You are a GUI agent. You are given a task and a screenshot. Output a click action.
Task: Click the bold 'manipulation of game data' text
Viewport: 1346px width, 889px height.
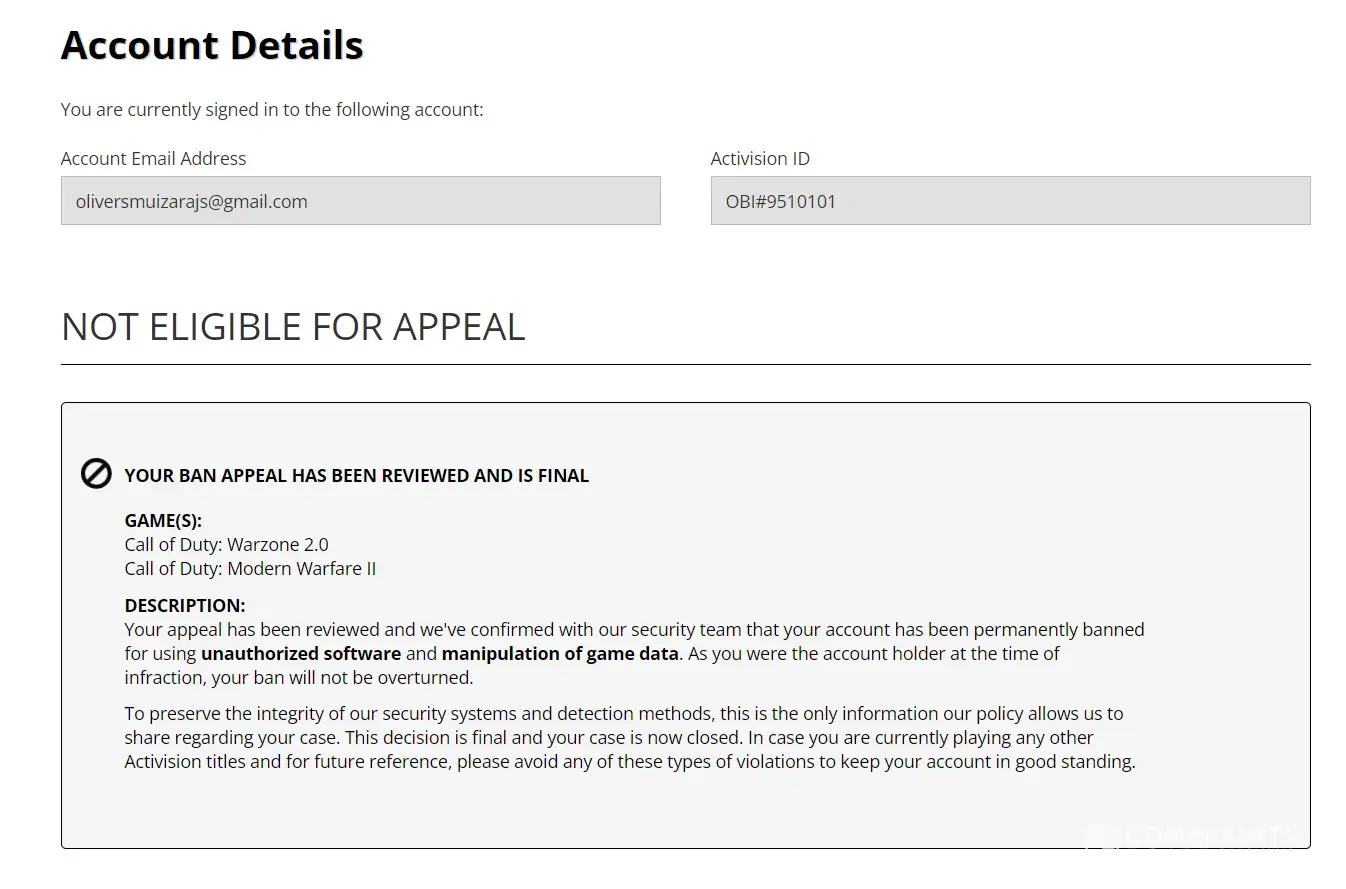(x=560, y=654)
